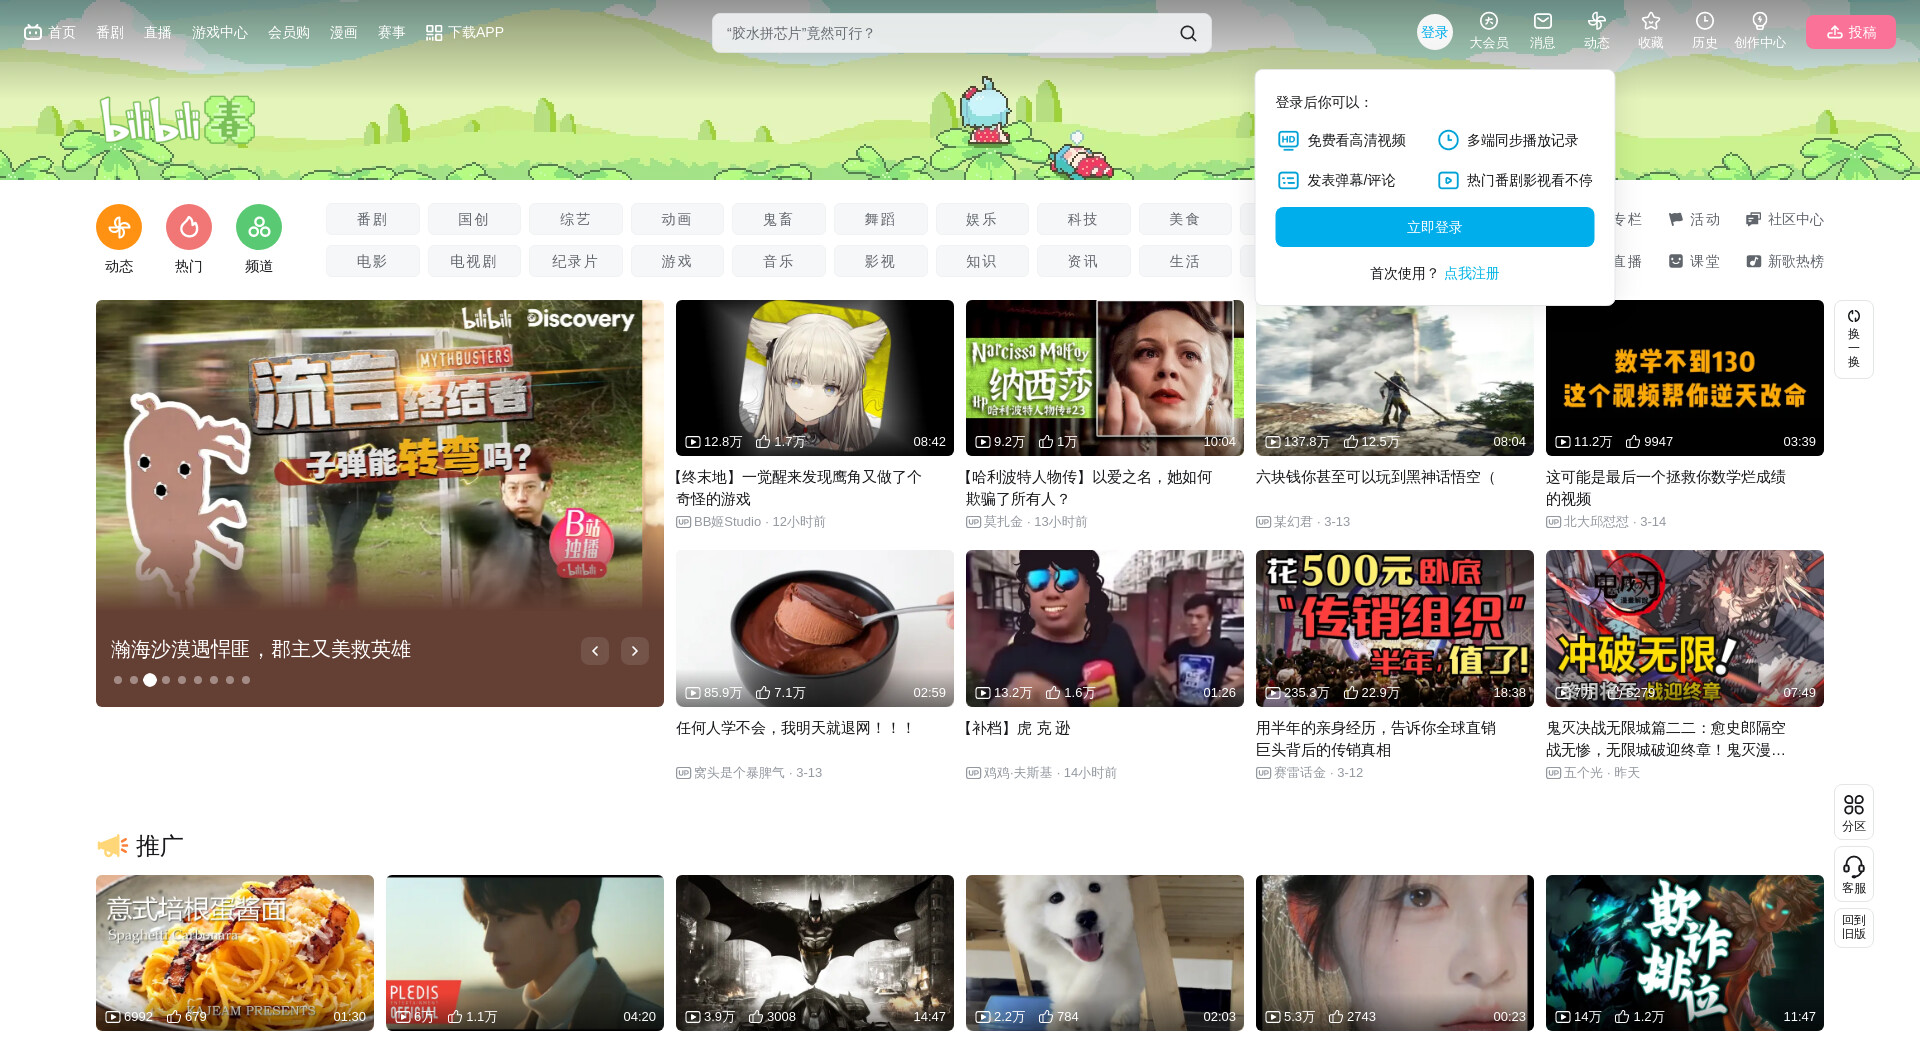The image size is (1920, 1040).
Task: Click the orange 动态 circle icon
Action: pyautogui.click(x=119, y=228)
